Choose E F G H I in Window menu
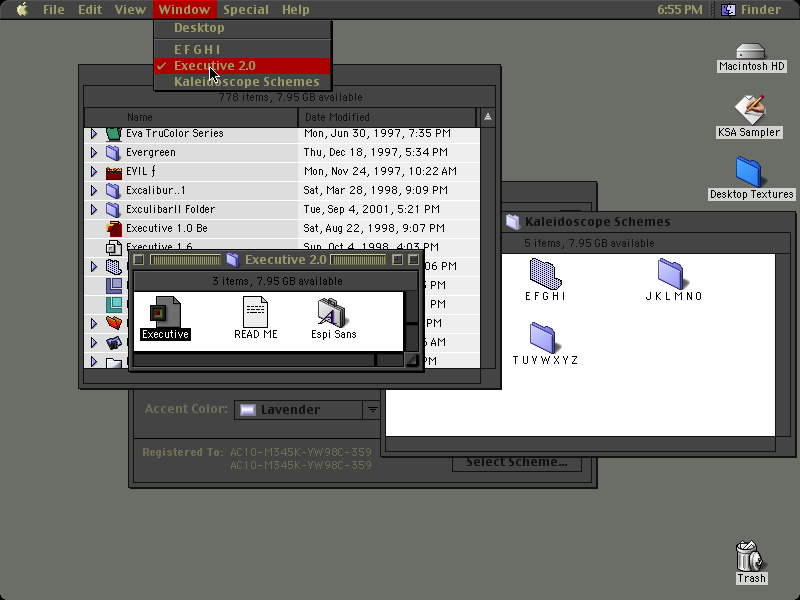This screenshot has height=600, width=800. pyautogui.click(x=242, y=49)
